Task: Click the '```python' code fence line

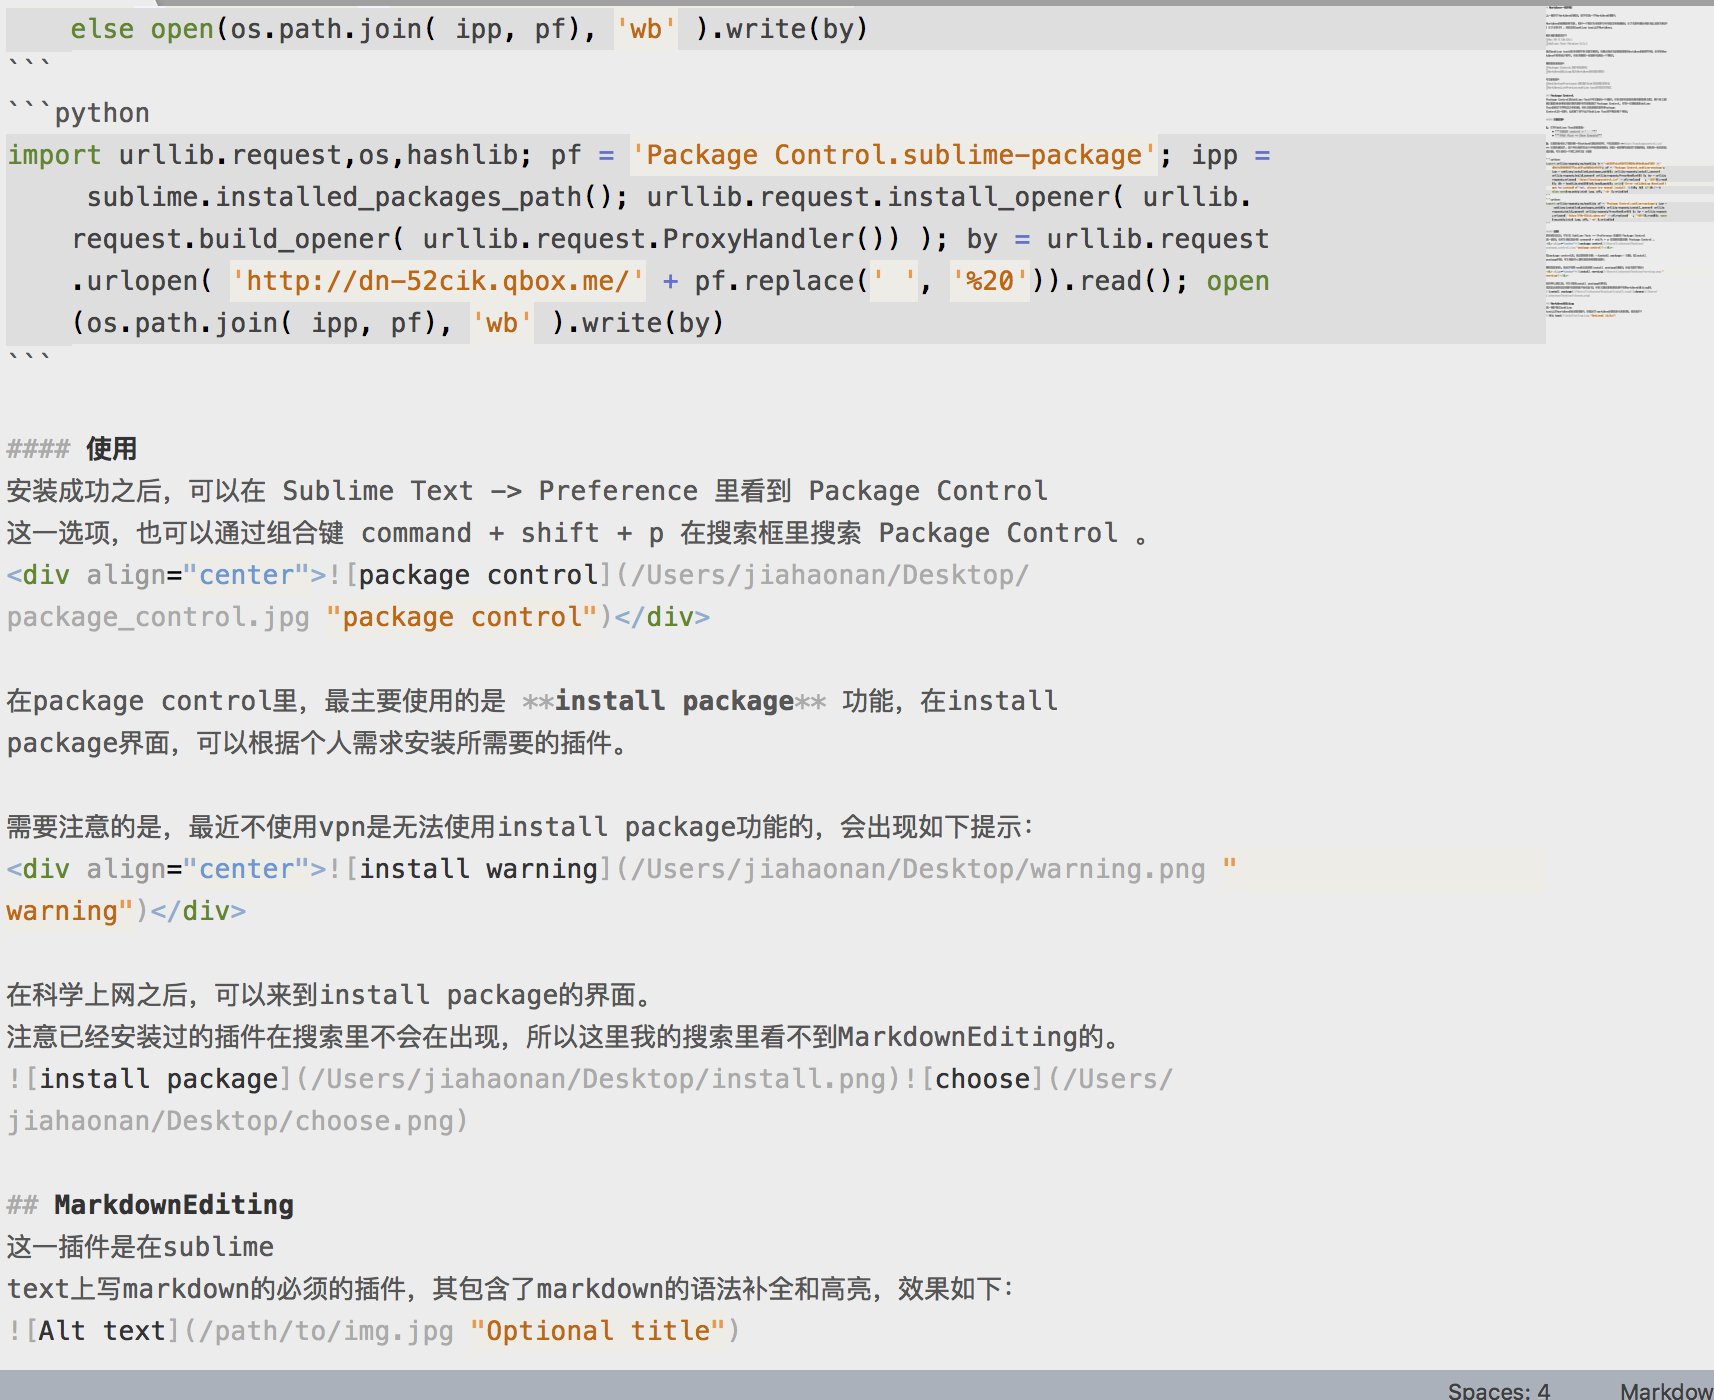Action: (x=78, y=112)
